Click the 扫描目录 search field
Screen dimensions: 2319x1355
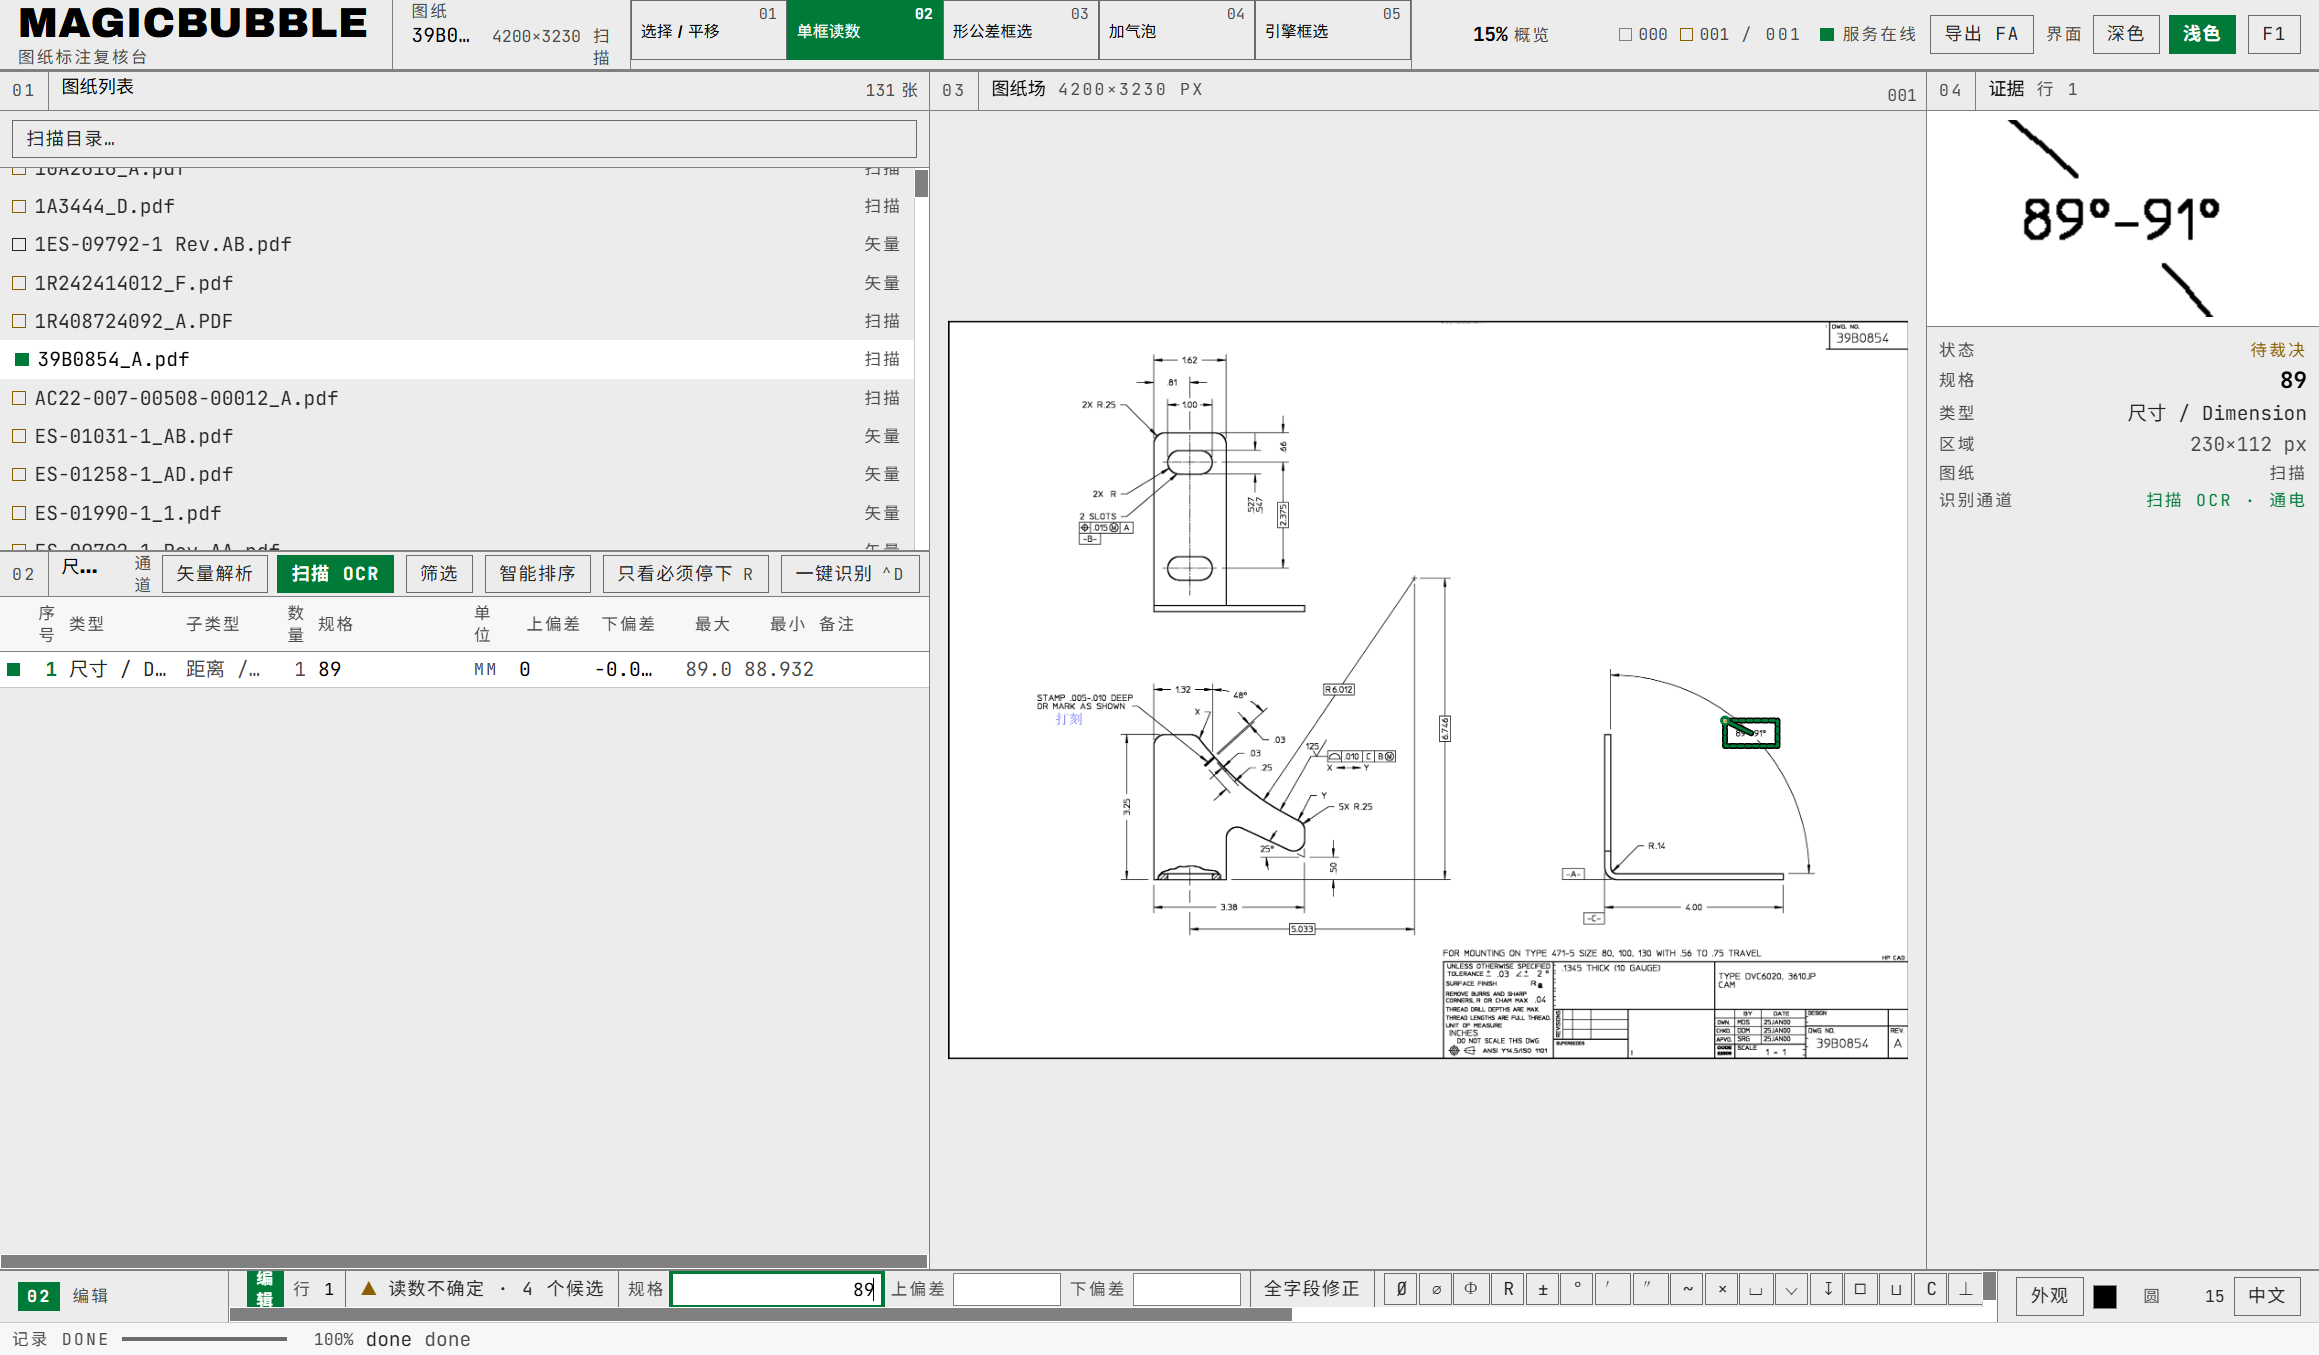464,139
